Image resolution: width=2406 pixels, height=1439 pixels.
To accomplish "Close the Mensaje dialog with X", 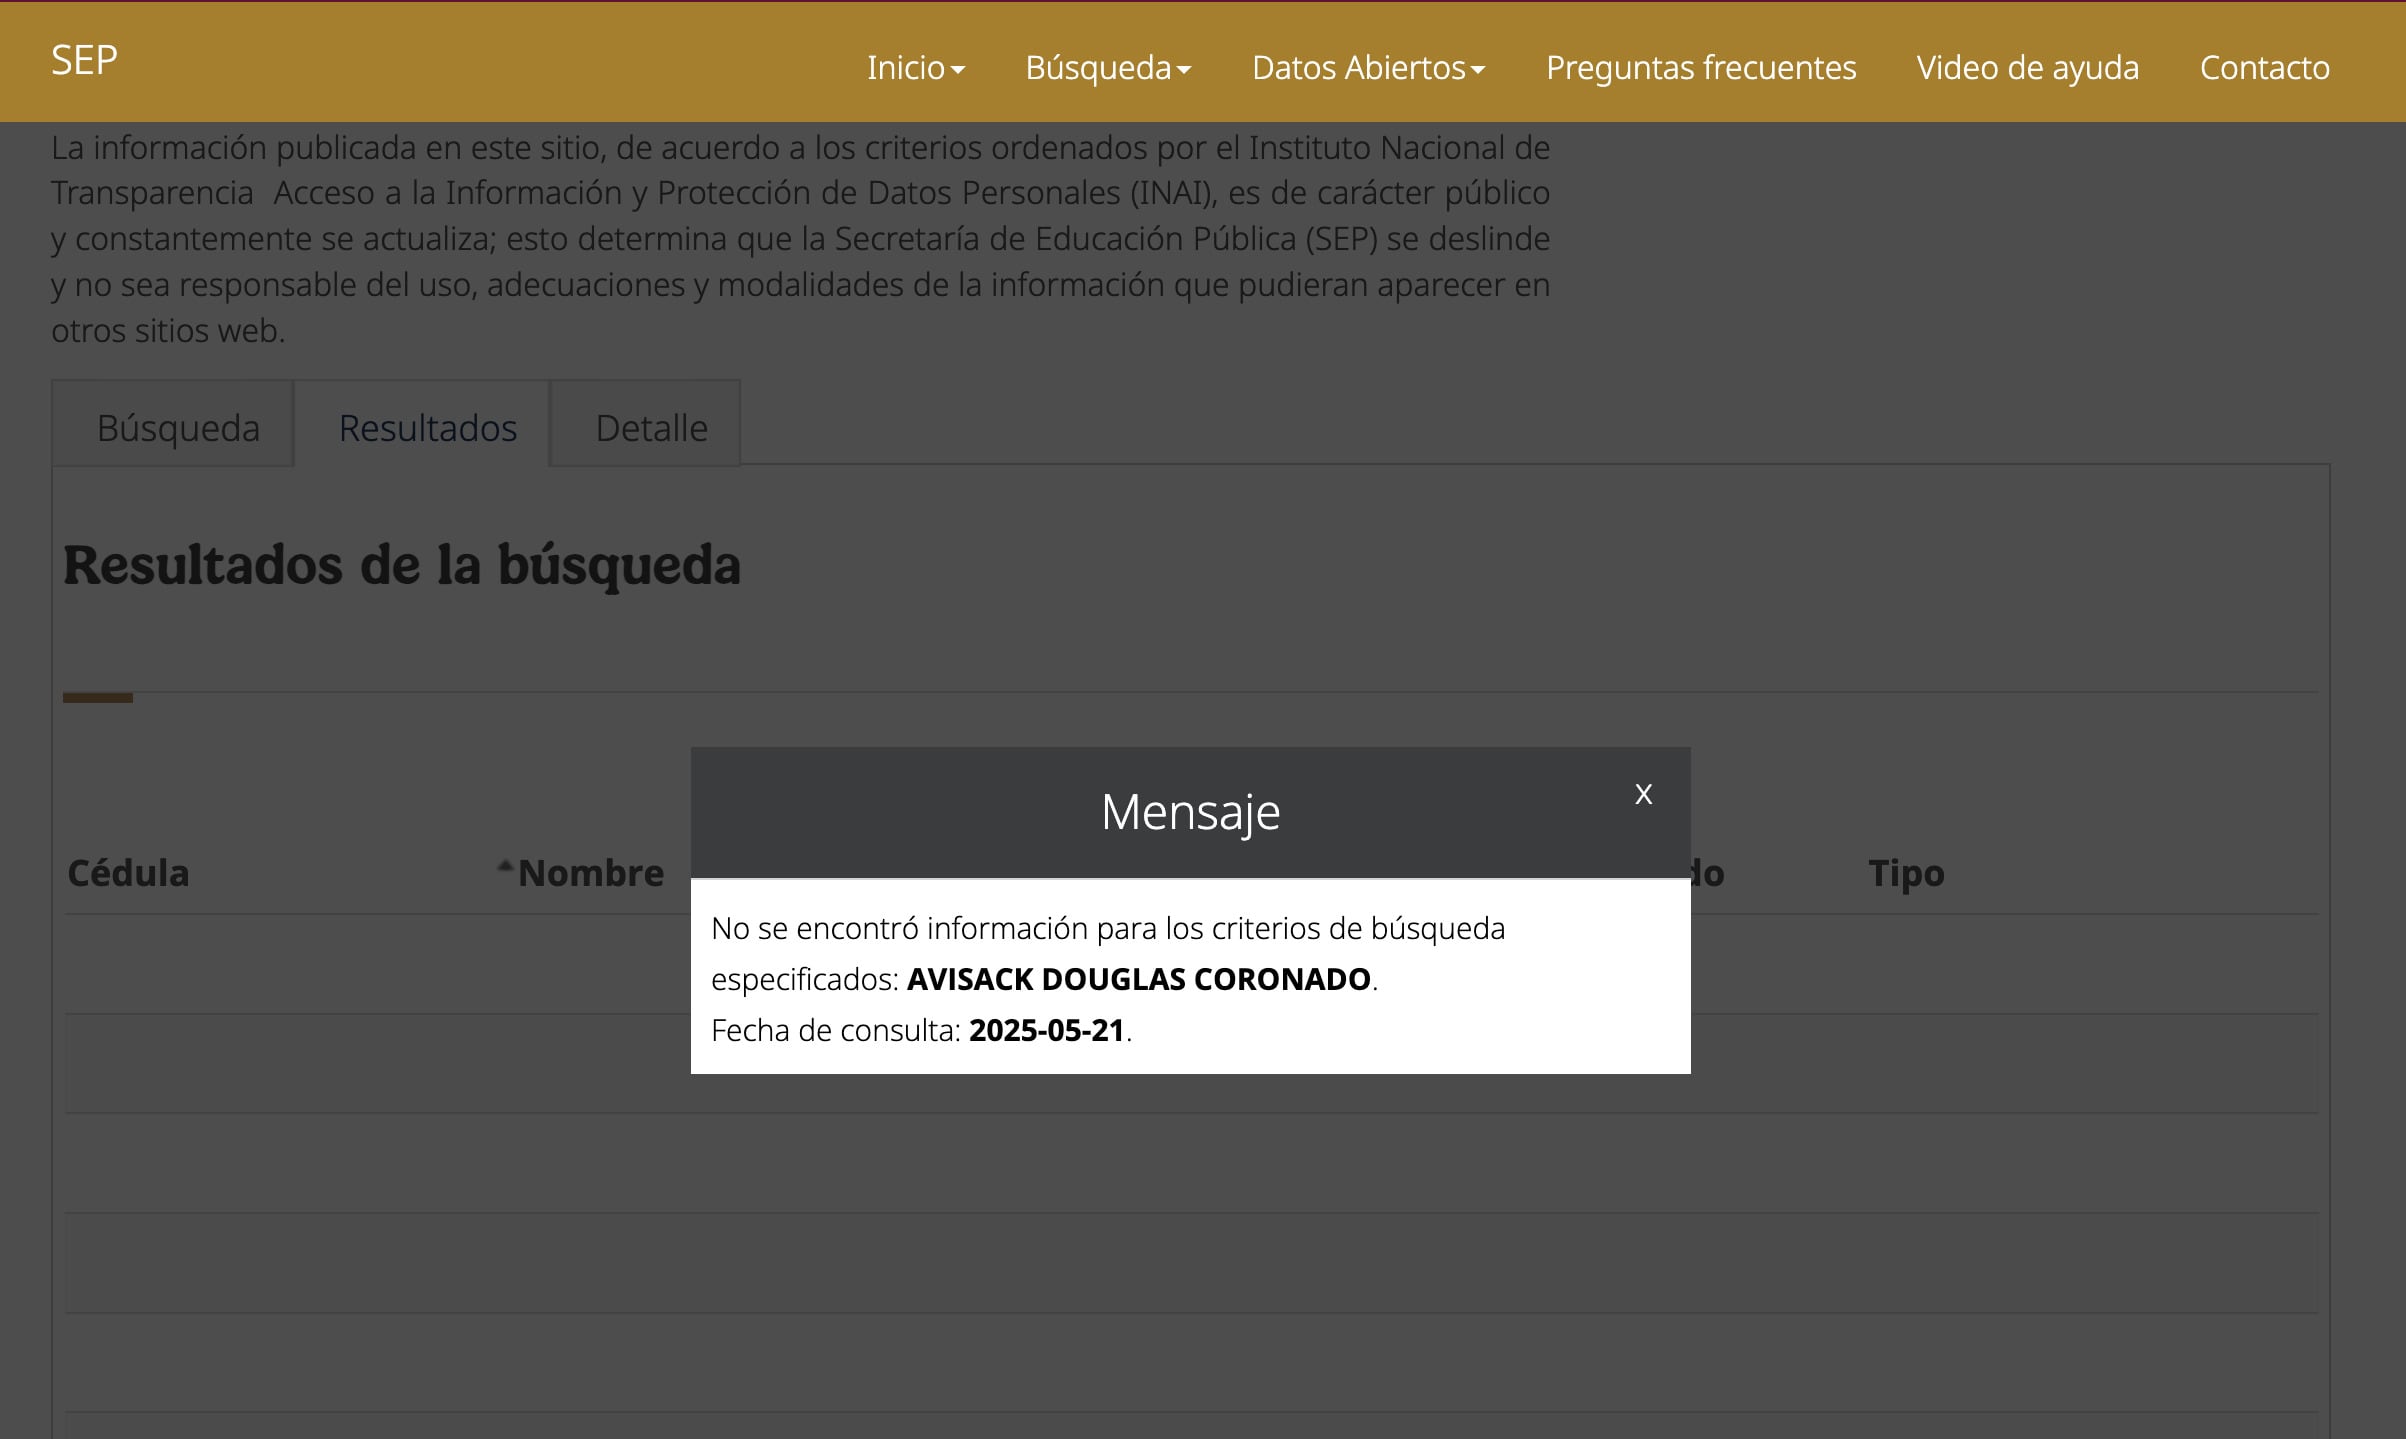I will coord(1643,794).
